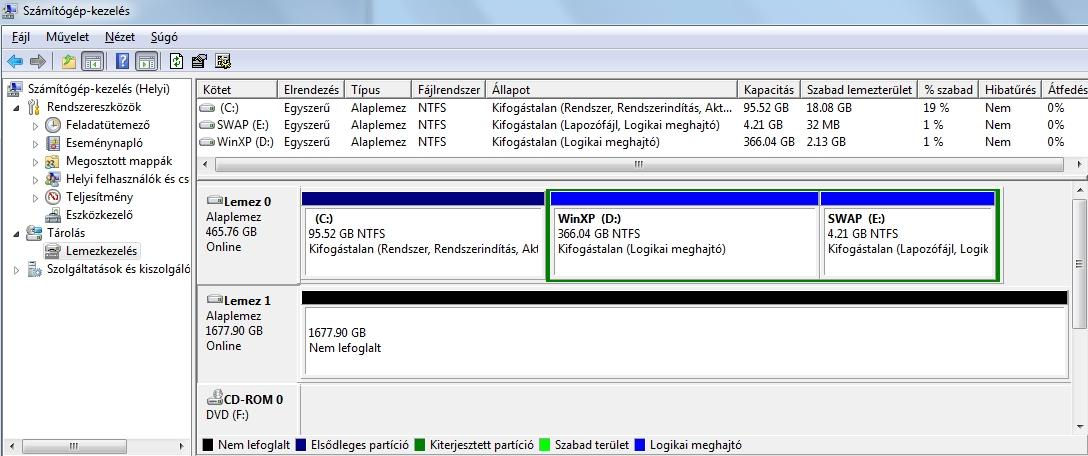The image size is (1088, 456).
Task: Click the Eszközkezelő icon
Action: pyautogui.click(x=53, y=215)
